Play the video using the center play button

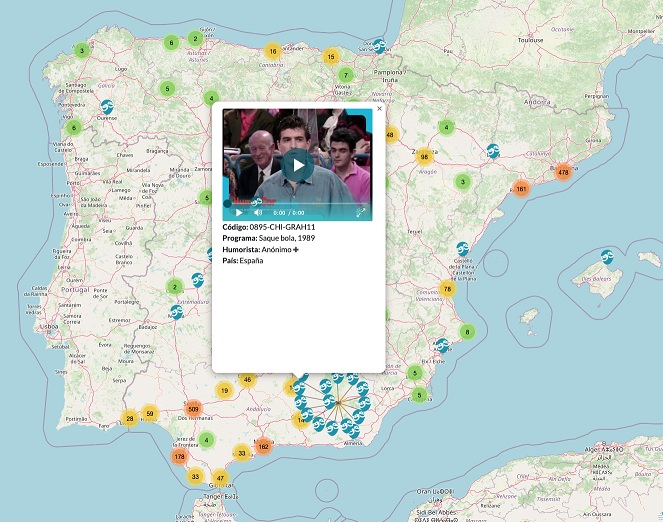pyautogui.click(x=298, y=165)
